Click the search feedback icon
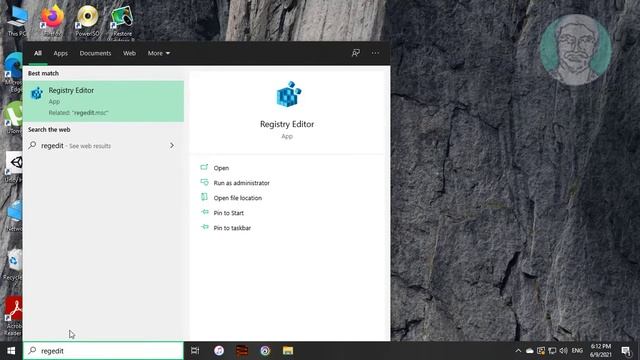Image resolution: width=640 pixels, height=360 pixels. (356, 53)
